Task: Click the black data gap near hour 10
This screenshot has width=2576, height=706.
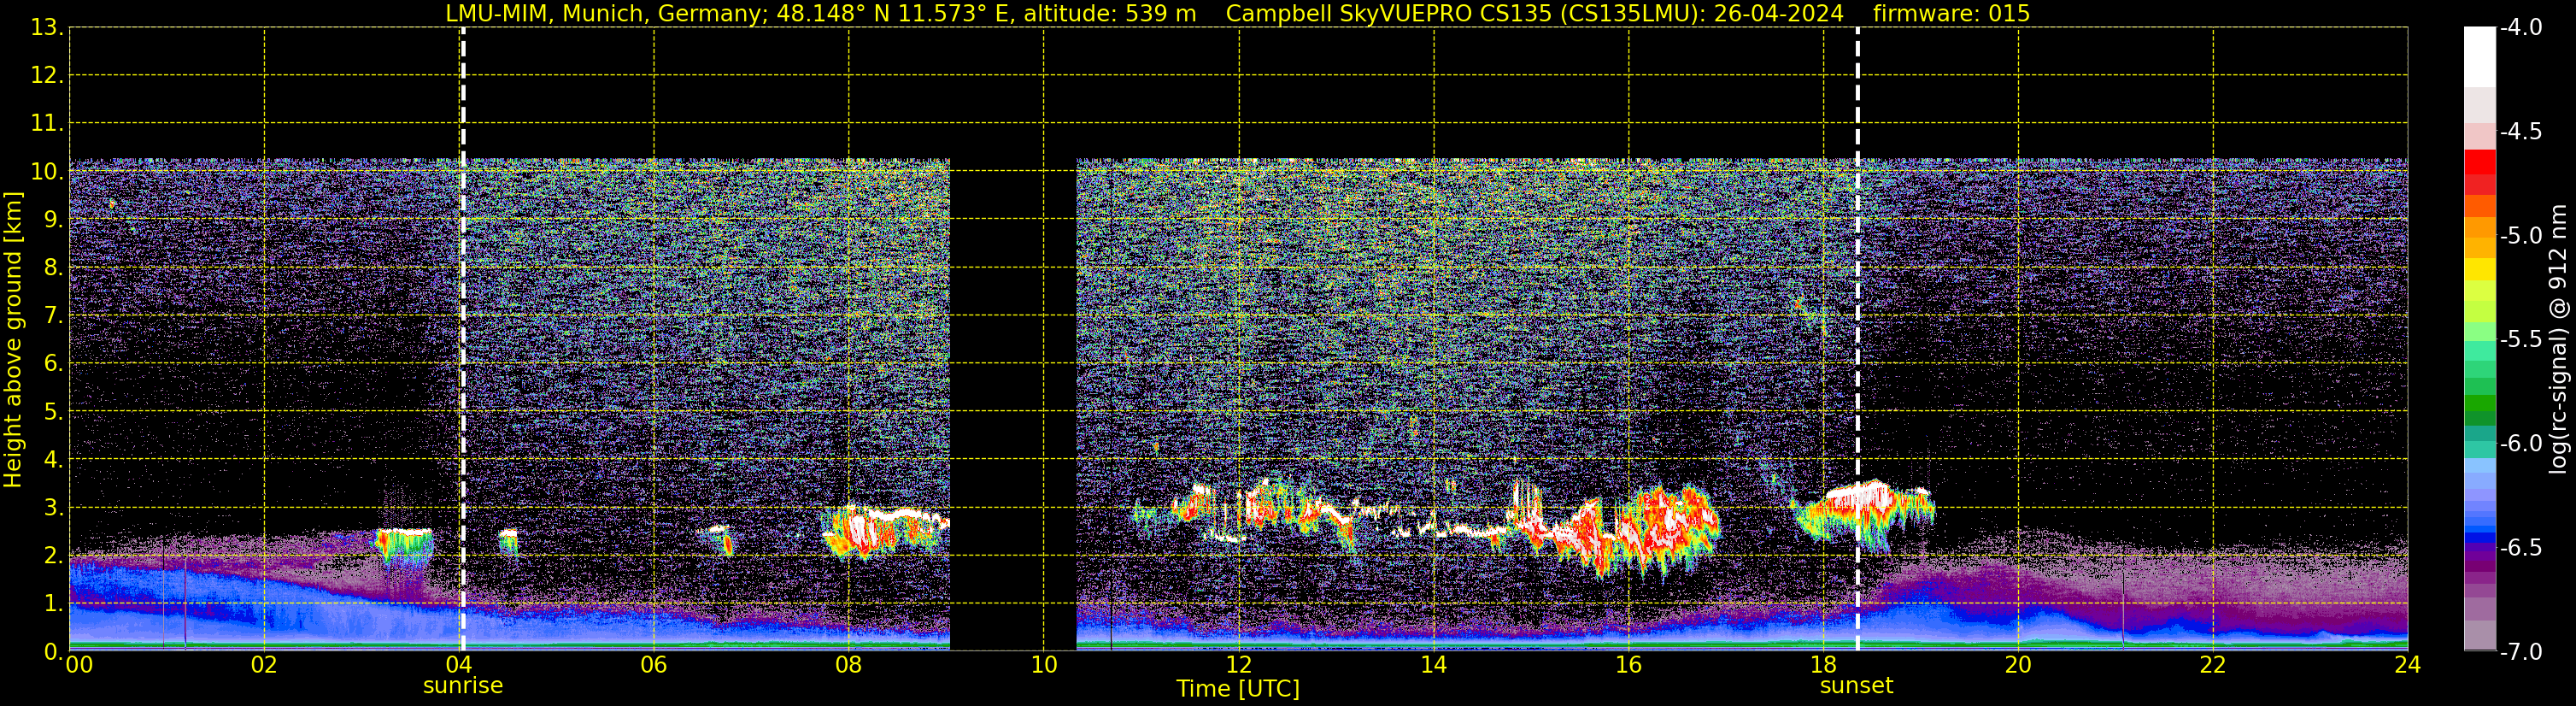Action: (x=1013, y=405)
